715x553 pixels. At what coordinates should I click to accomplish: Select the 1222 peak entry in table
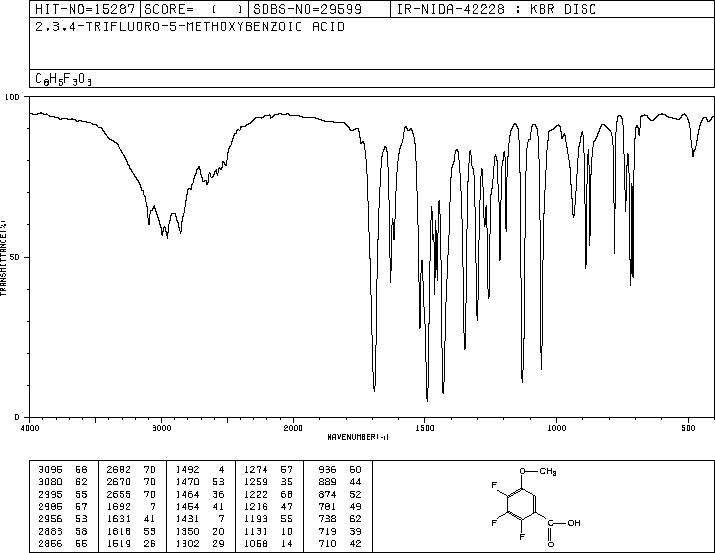click(268, 494)
